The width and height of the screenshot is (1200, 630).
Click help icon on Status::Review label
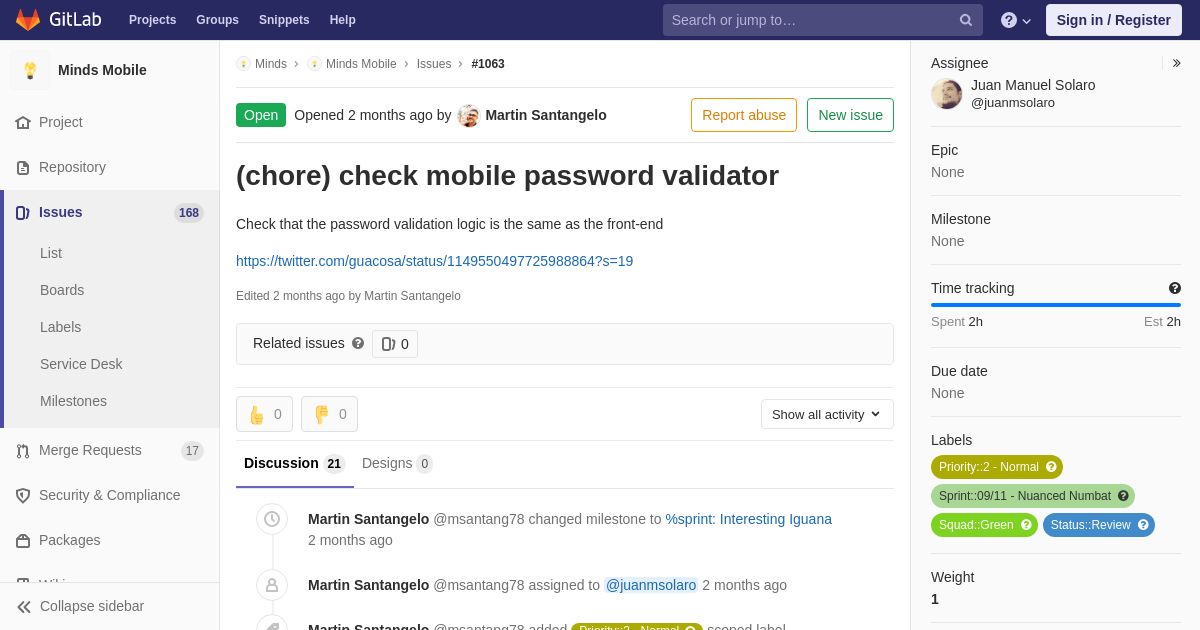(x=1143, y=525)
